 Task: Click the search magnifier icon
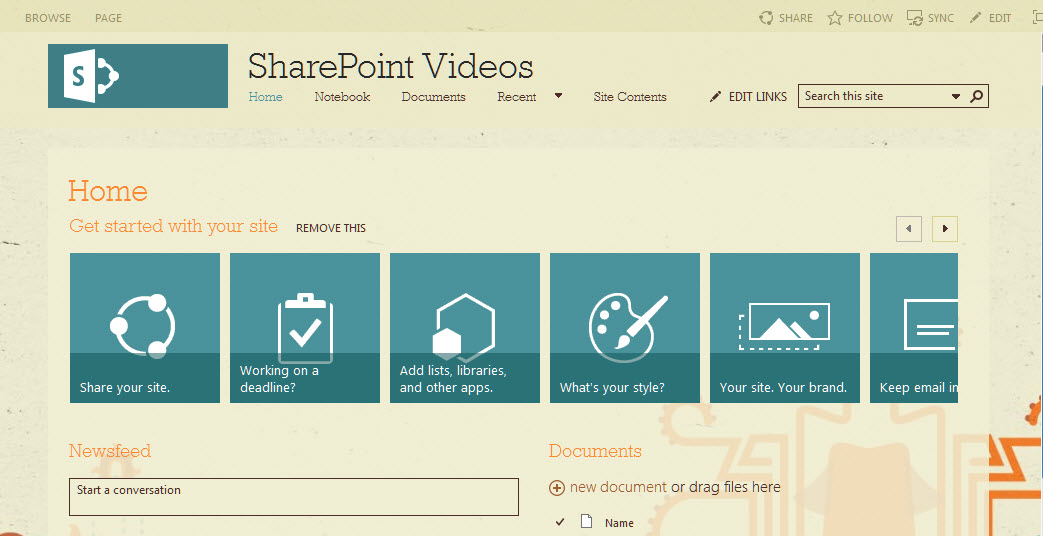tap(976, 96)
